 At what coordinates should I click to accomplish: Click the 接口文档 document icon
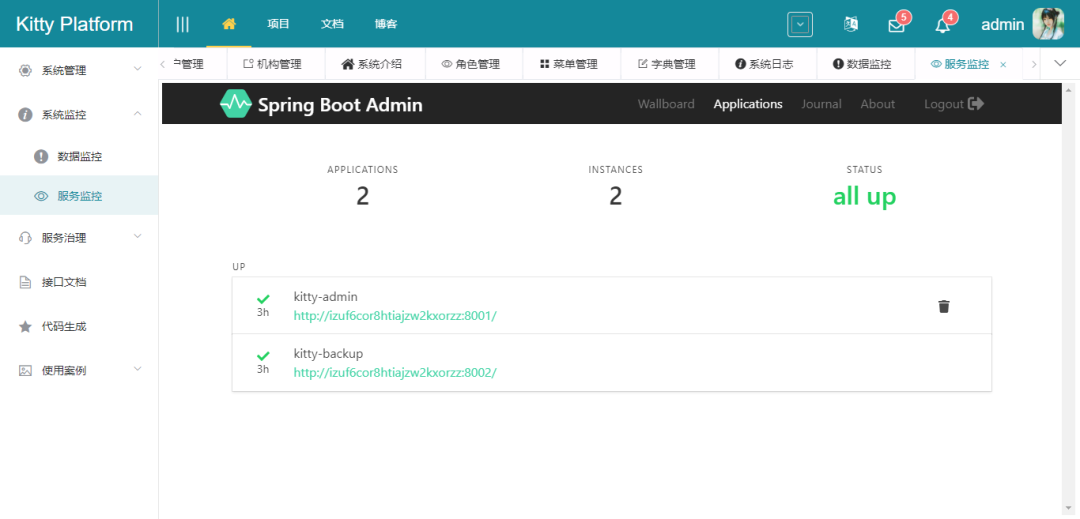pos(25,282)
